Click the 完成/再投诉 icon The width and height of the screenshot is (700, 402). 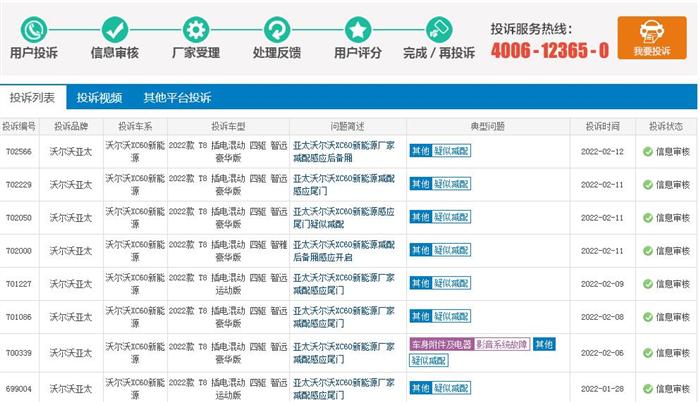[438, 27]
